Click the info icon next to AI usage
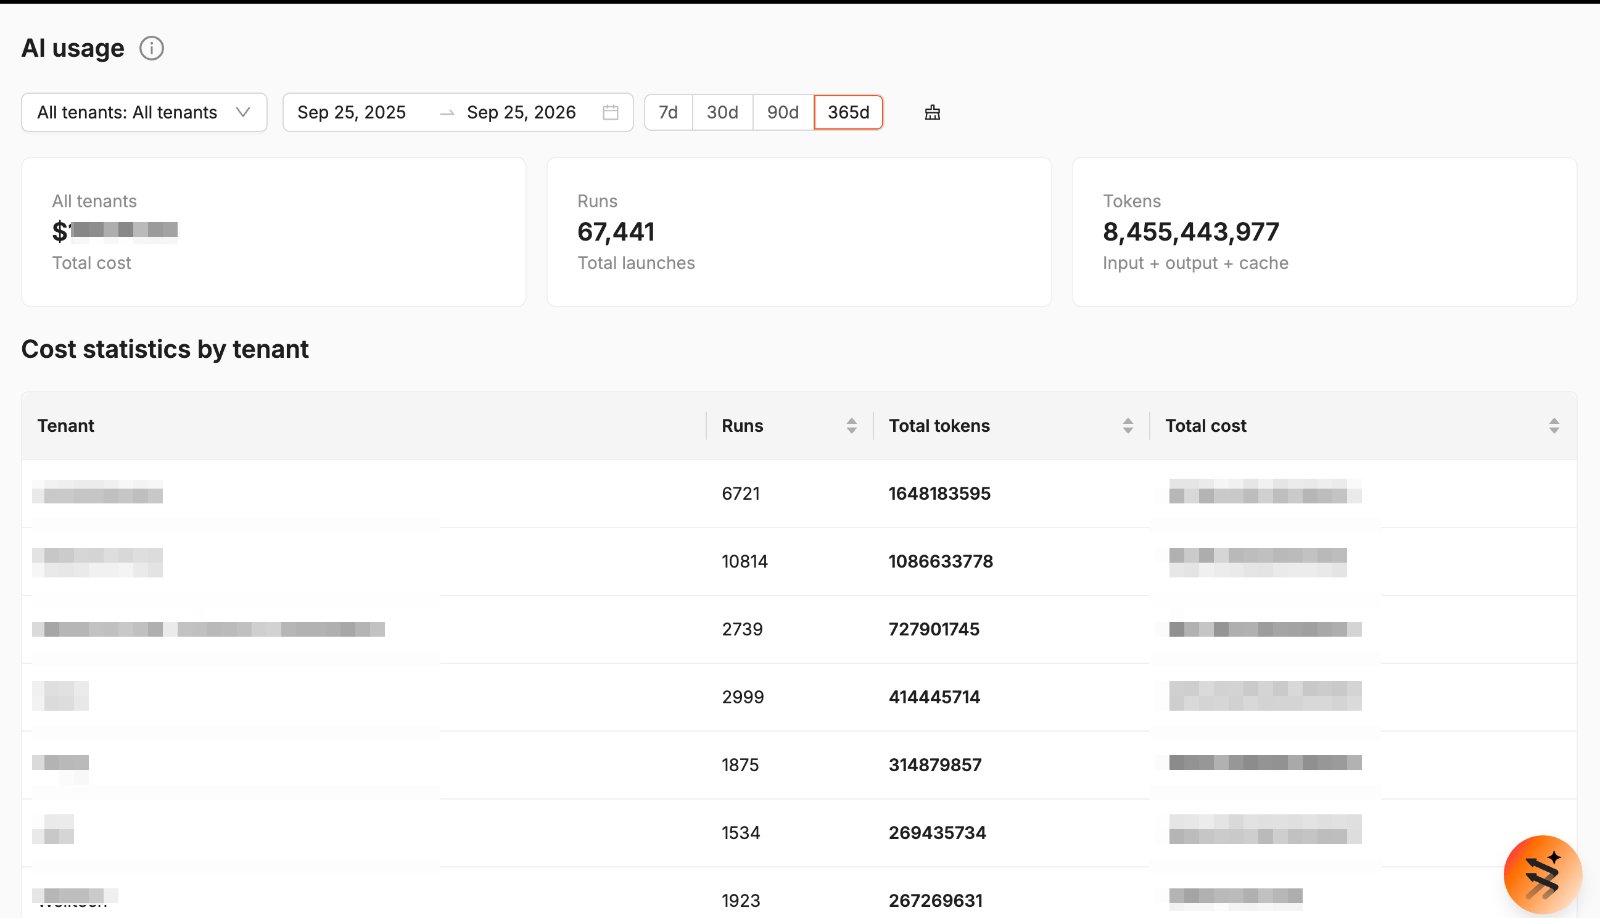This screenshot has height=918, width=1600. tap(151, 48)
